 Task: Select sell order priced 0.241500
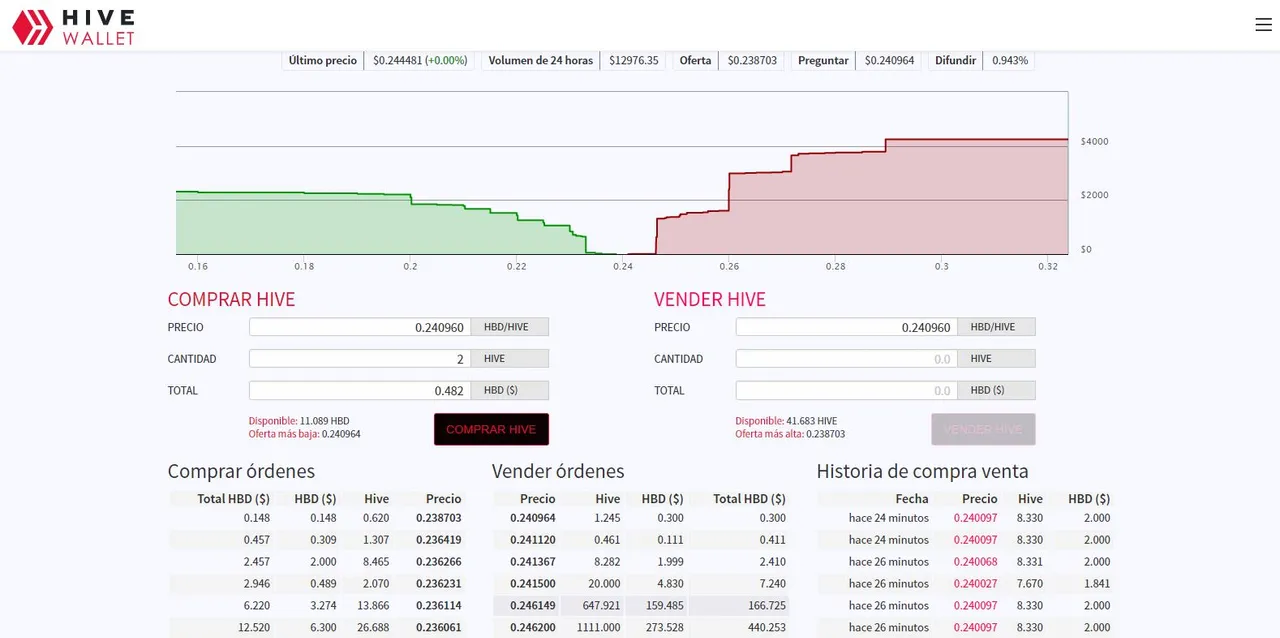[x=640, y=584]
